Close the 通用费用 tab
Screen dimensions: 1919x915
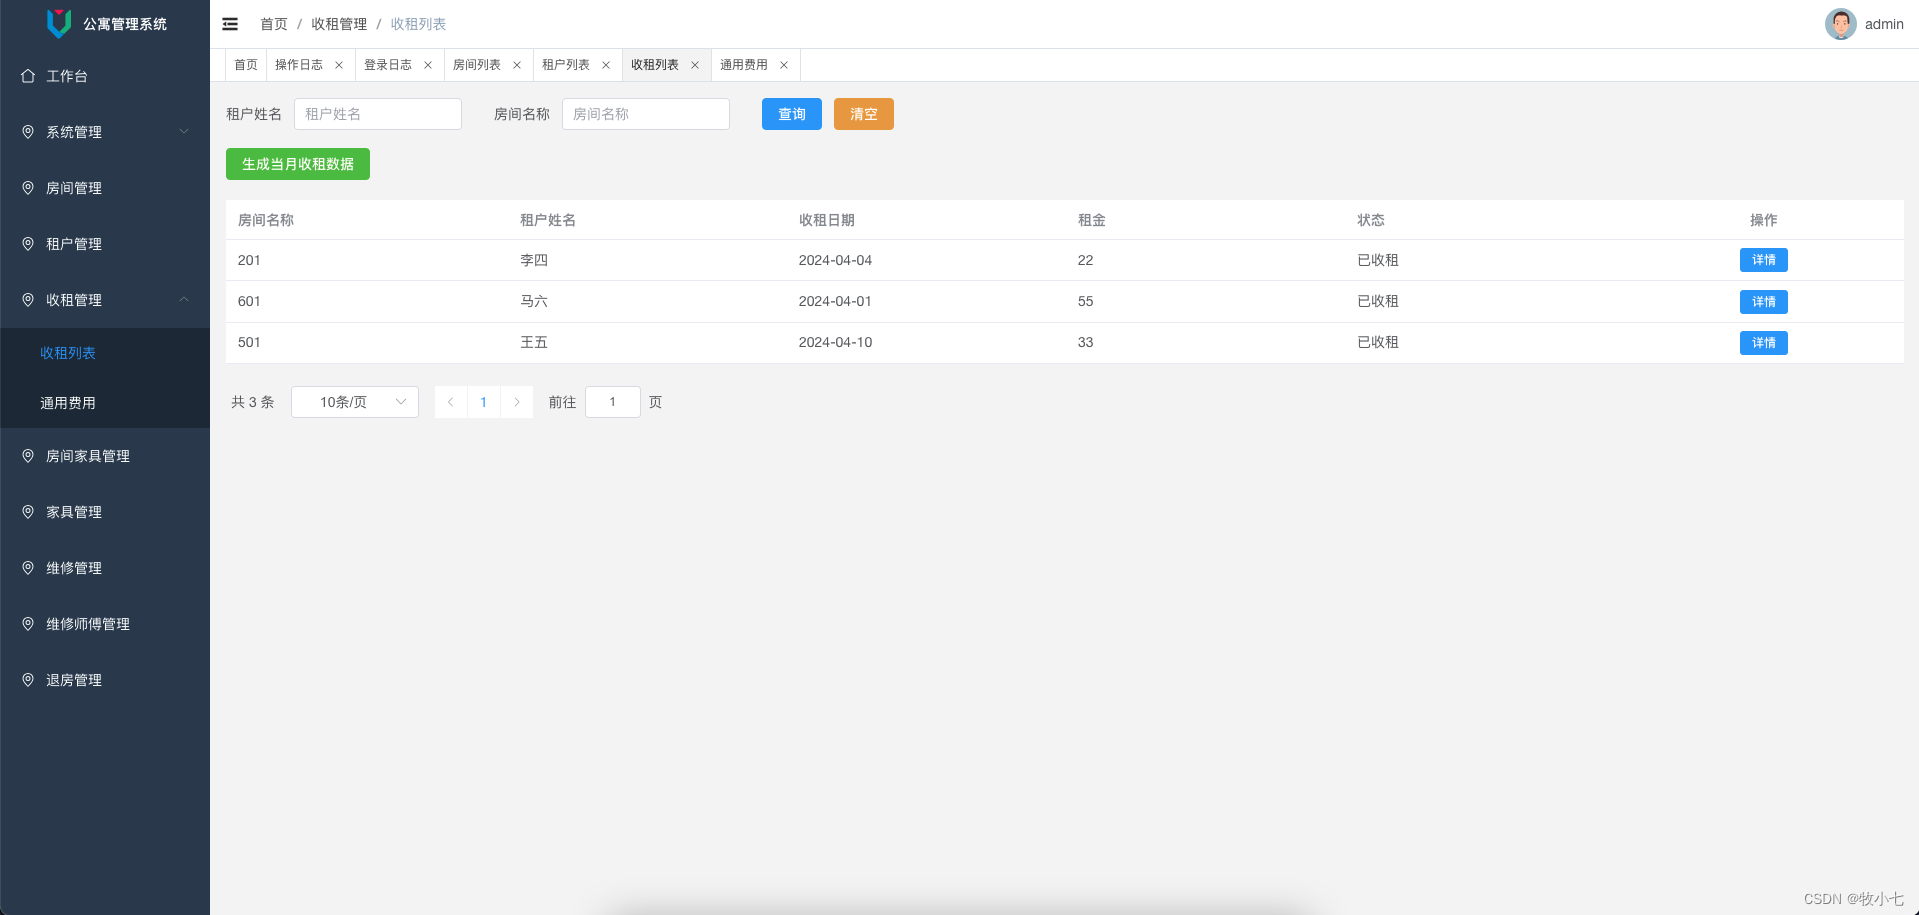click(784, 65)
